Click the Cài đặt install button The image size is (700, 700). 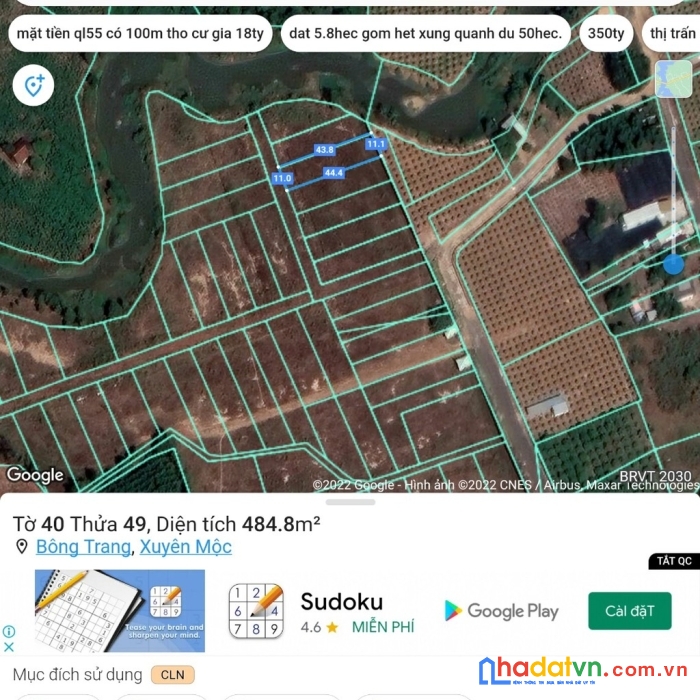[x=629, y=611]
